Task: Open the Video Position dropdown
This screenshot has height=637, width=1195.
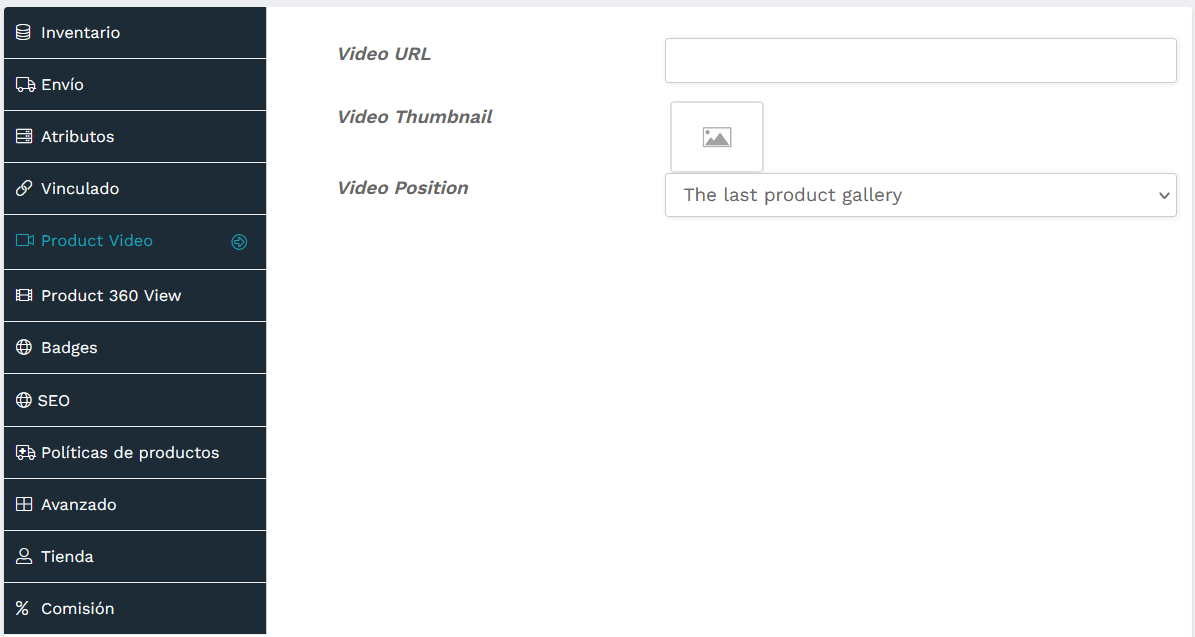Action: point(920,195)
